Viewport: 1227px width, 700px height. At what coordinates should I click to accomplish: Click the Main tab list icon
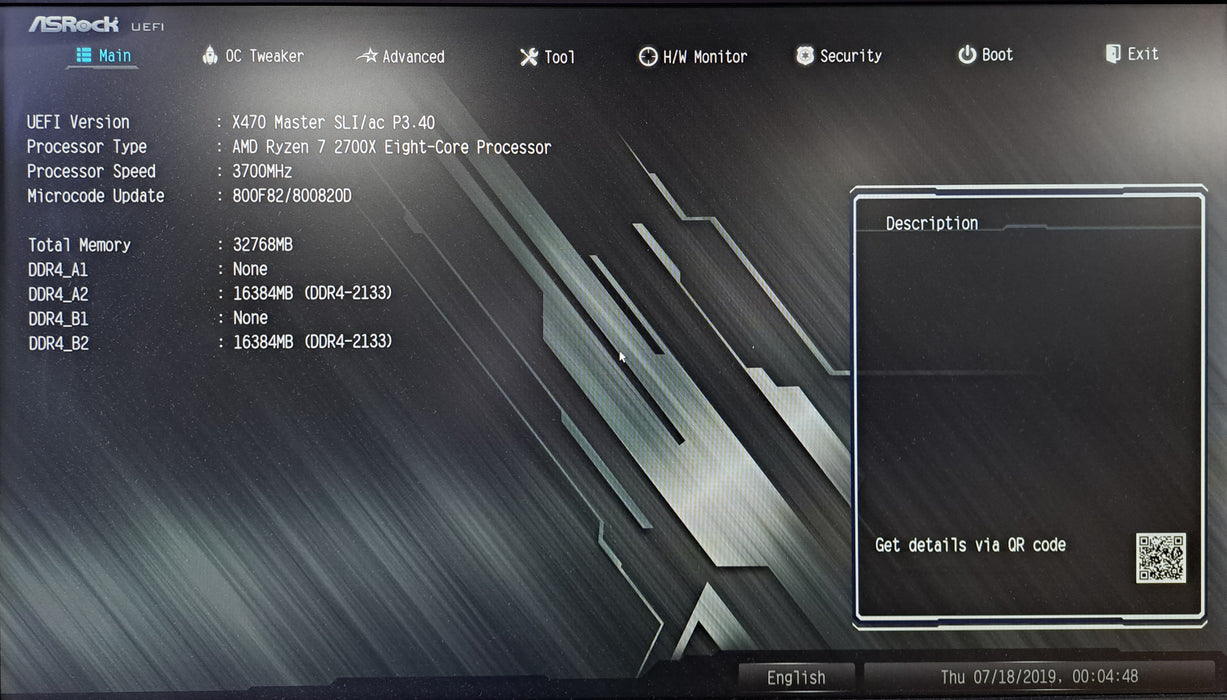pos(84,55)
